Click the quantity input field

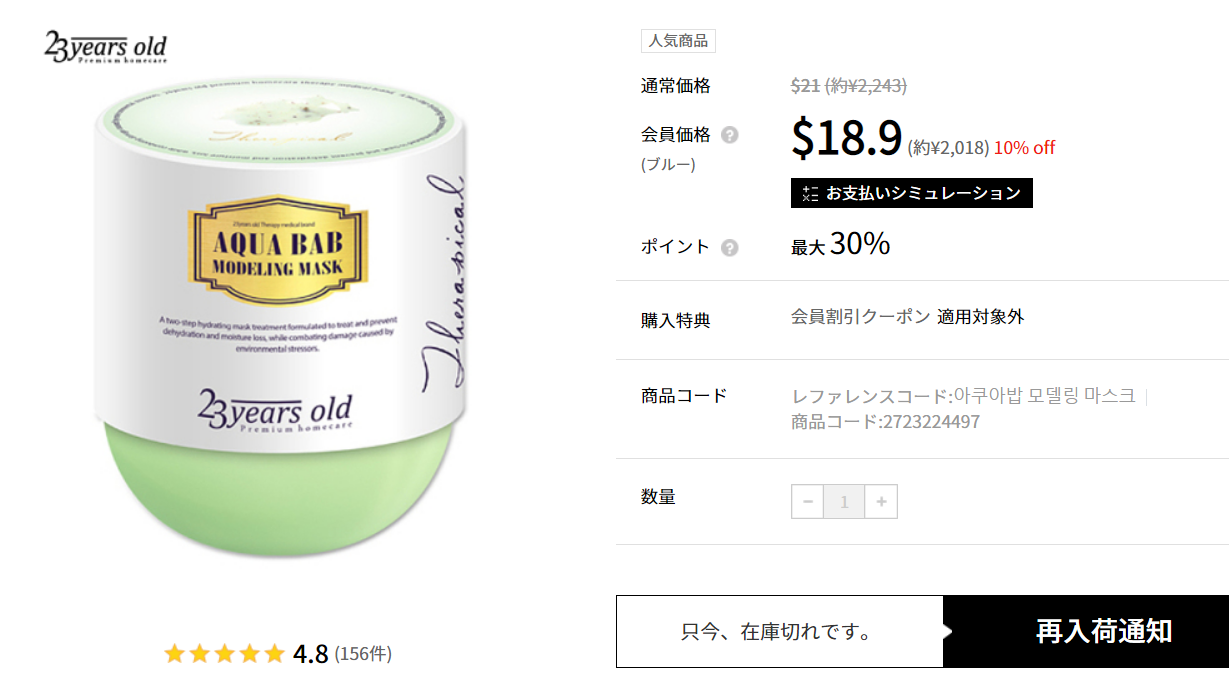coord(844,501)
